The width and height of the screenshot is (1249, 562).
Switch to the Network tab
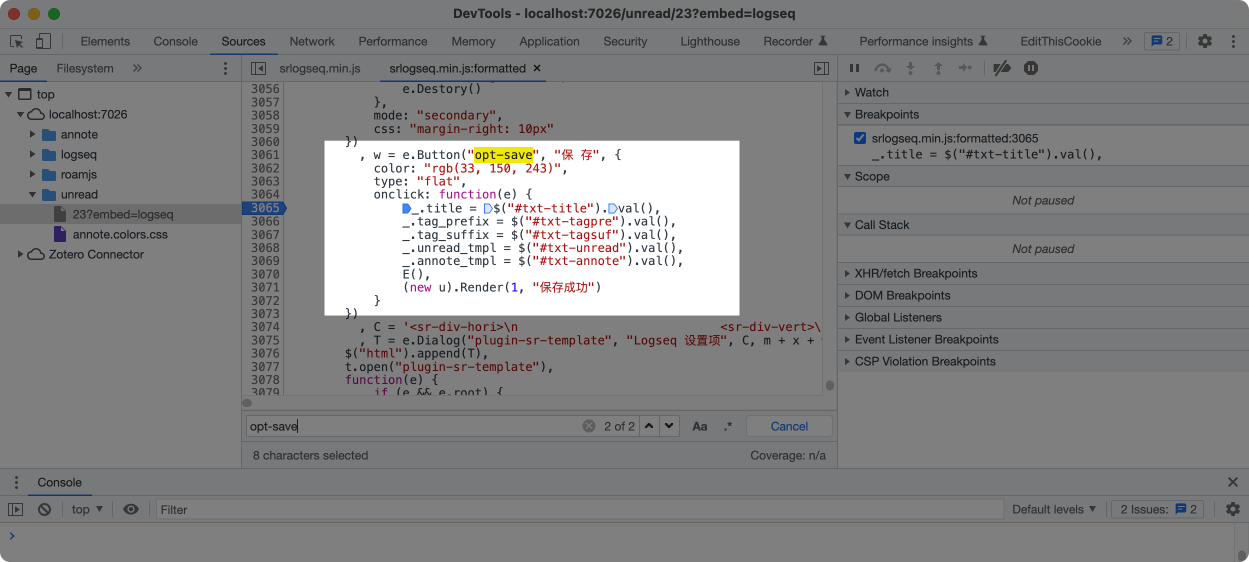click(x=312, y=41)
